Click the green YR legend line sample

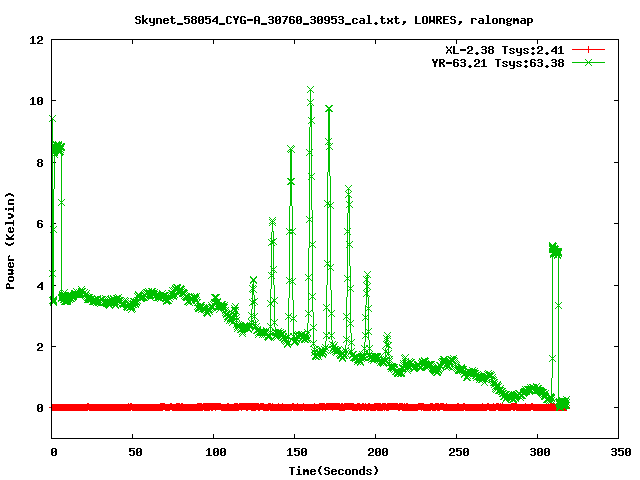coord(588,62)
